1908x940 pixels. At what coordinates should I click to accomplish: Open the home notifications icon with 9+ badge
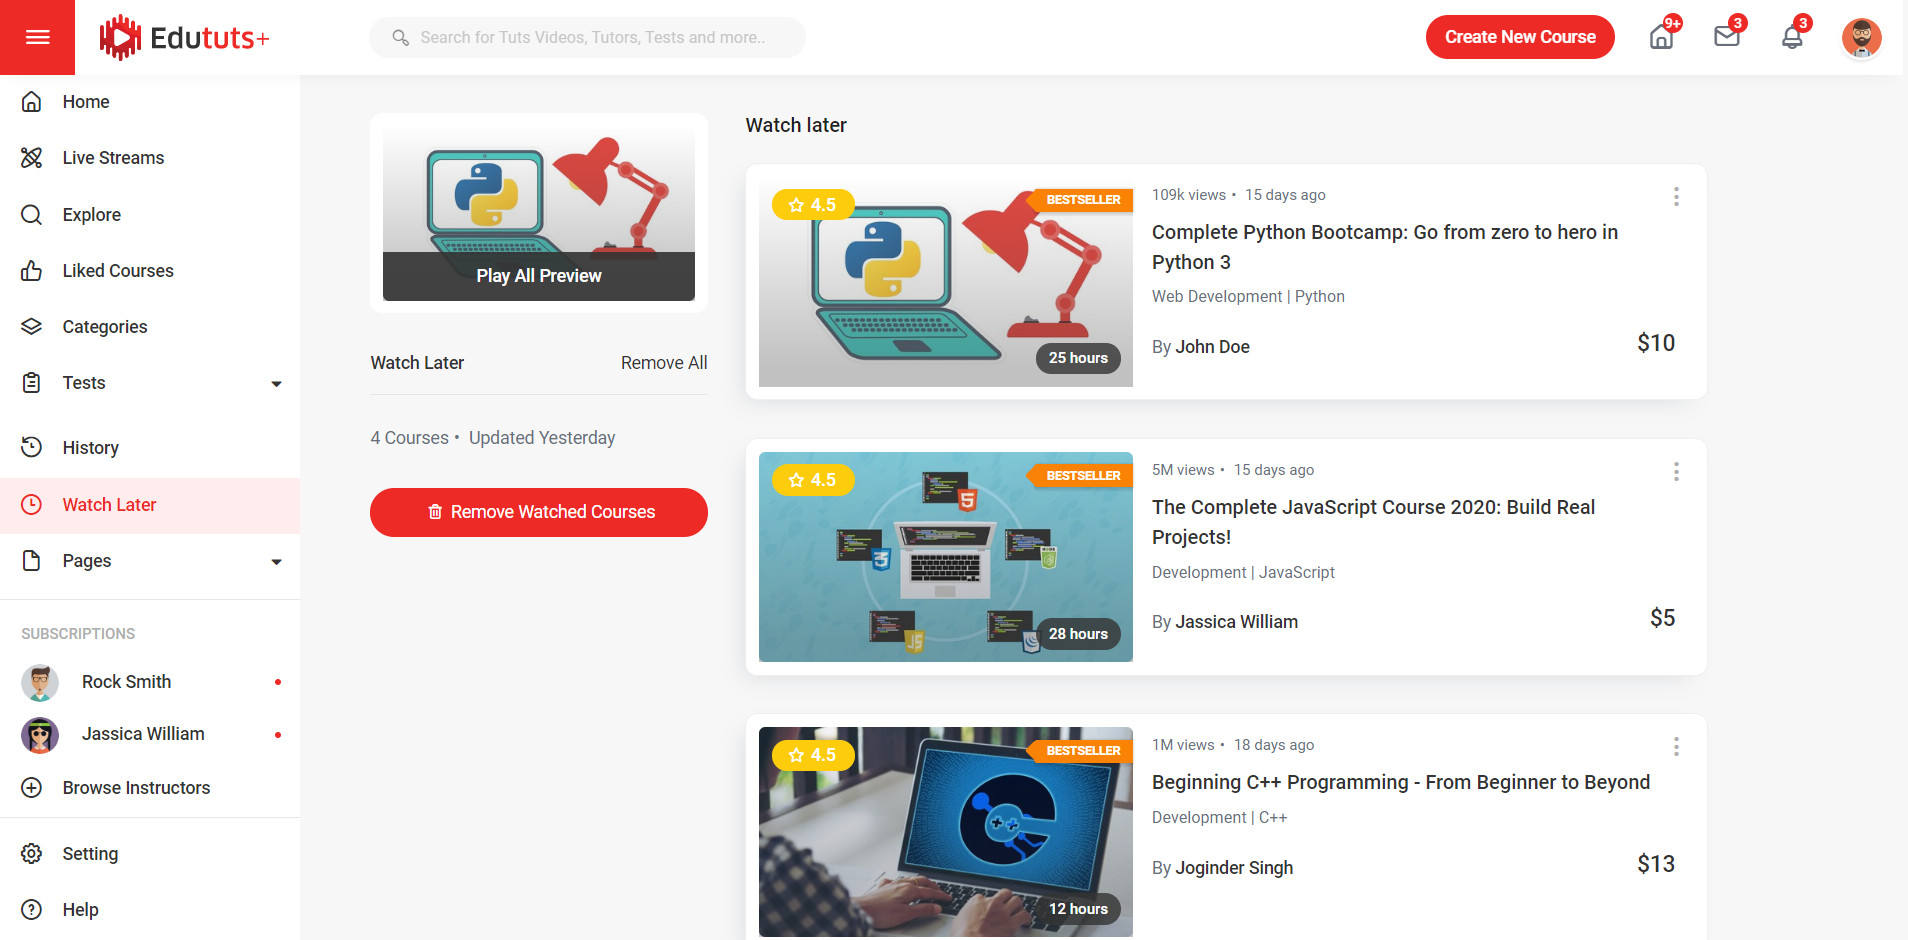point(1661,37)
